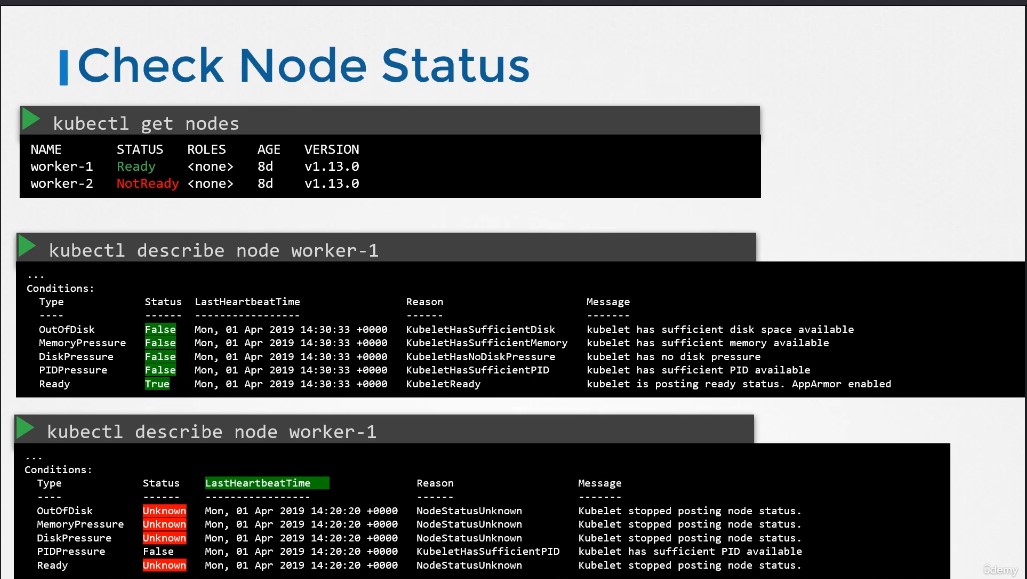Click message "kubelet has sufficient memory available"
Image resolution: width=1027 pixels, height=579 pixels.
[x=708, y=343]
